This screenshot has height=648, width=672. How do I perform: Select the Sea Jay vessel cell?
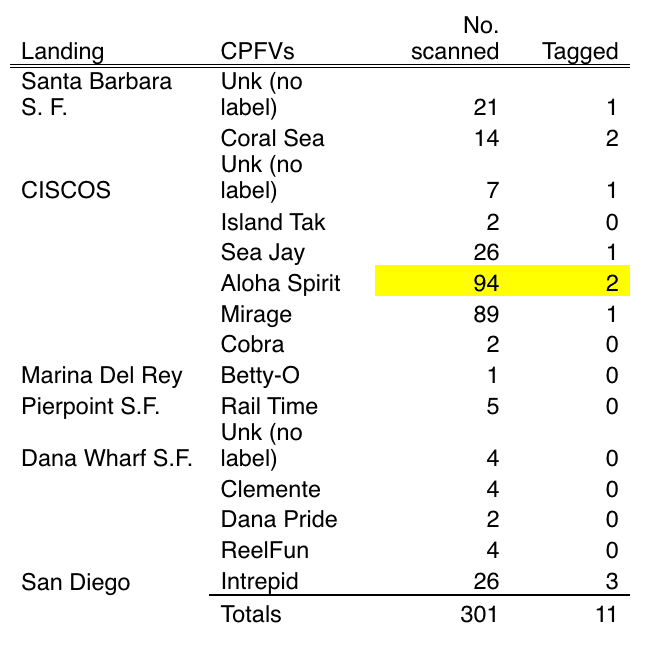coord(263,253)
